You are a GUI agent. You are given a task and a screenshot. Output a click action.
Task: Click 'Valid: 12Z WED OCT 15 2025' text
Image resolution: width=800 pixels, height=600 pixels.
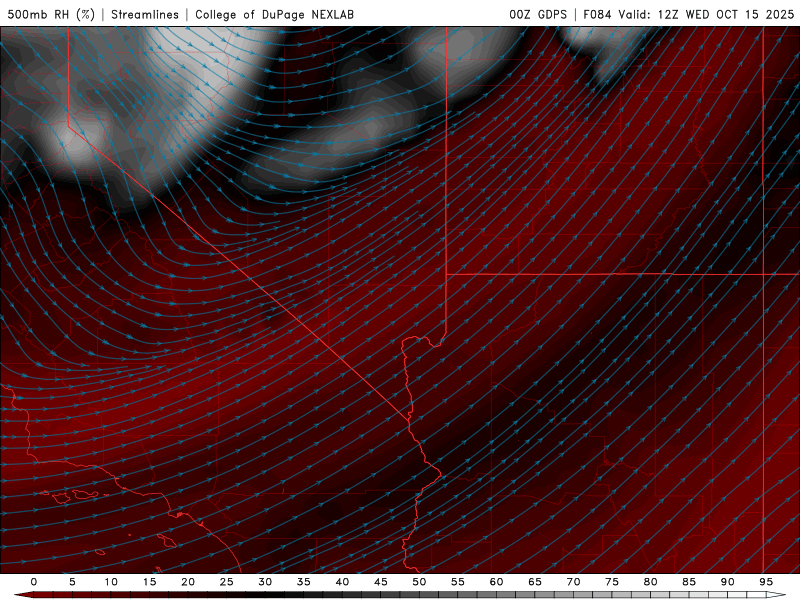707,14
